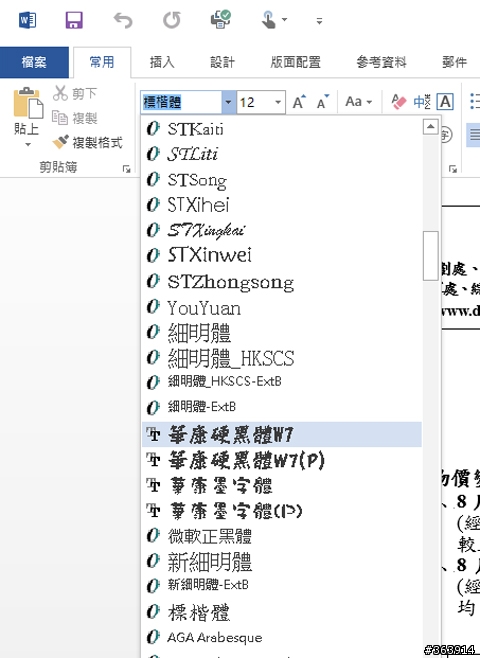Select the 細明體_HKSCS font
Viewport: 480px width, 658px height.
[282, 358]
